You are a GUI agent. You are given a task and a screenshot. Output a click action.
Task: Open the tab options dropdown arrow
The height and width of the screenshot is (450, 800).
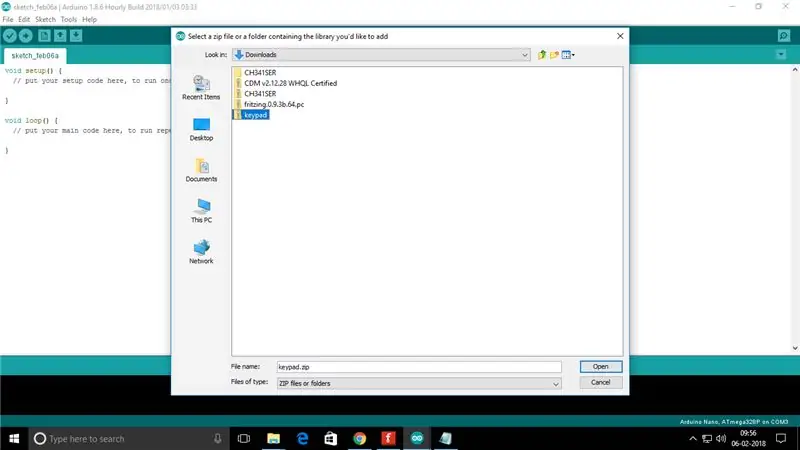(781, 54)
